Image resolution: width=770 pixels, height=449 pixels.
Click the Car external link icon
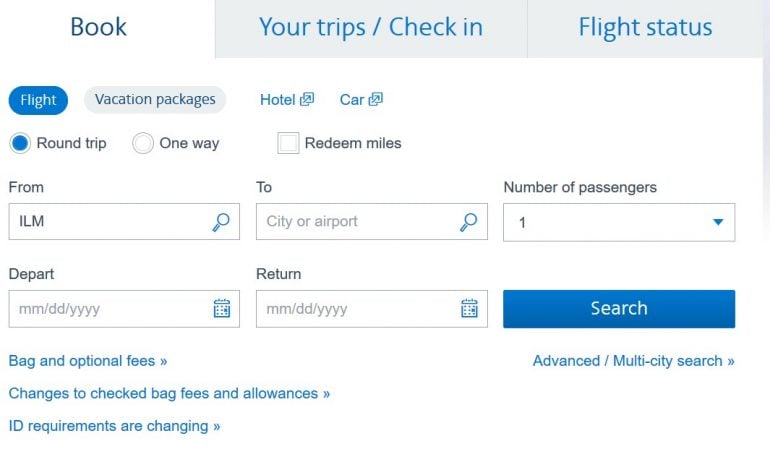pos(375,99)
